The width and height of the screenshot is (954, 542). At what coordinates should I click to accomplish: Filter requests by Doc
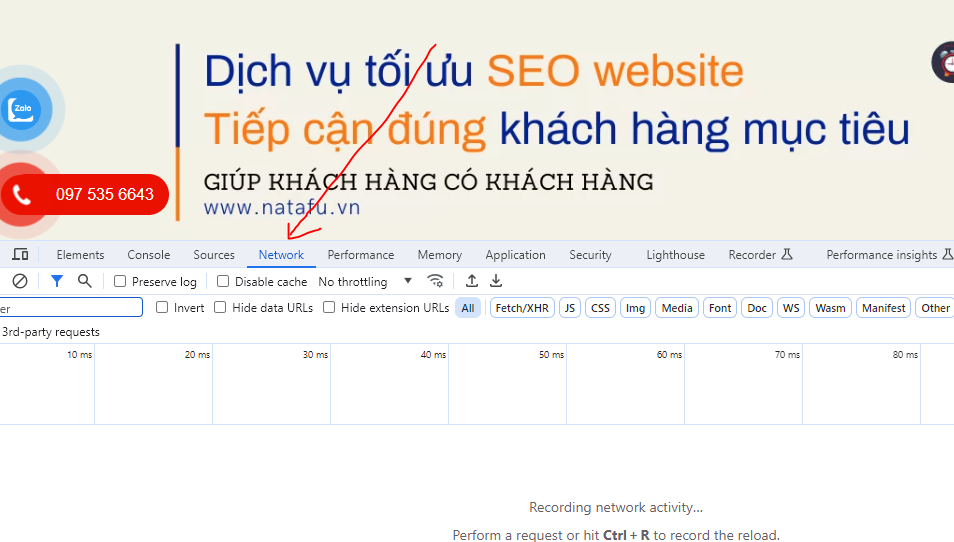[x=757, y=308]
